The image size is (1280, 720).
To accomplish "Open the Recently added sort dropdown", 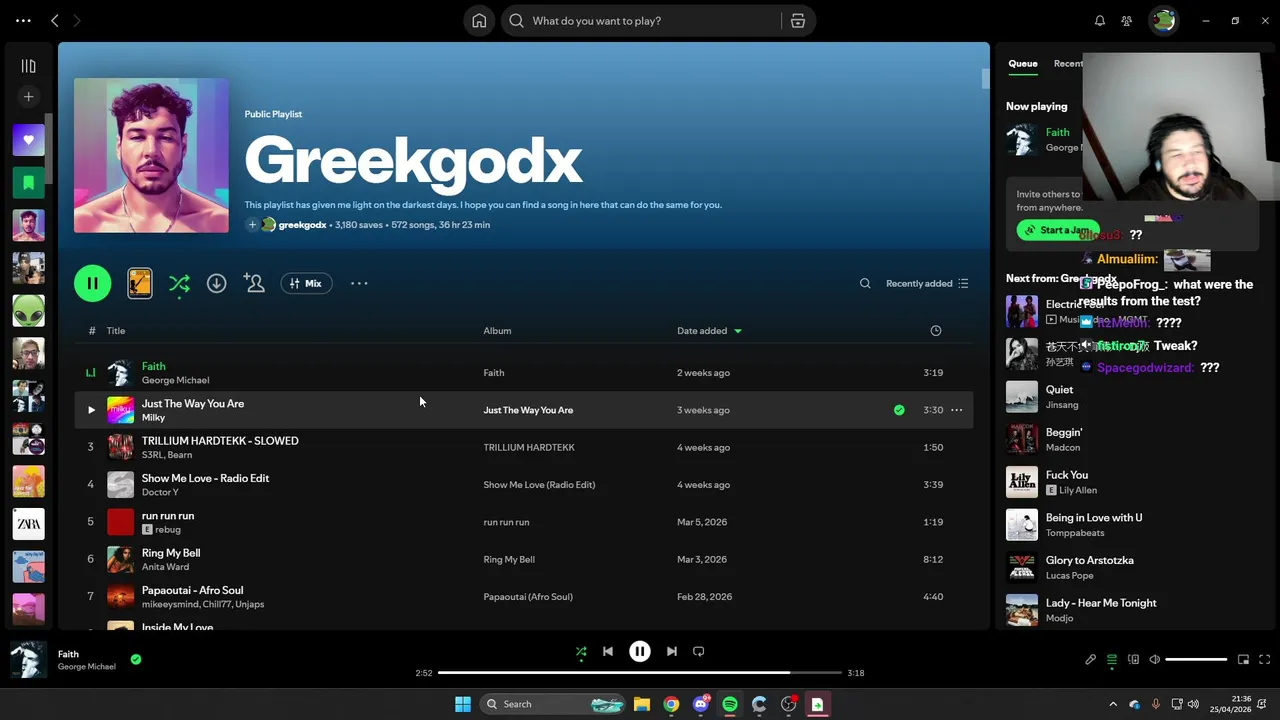I will [x=927, y=284].
